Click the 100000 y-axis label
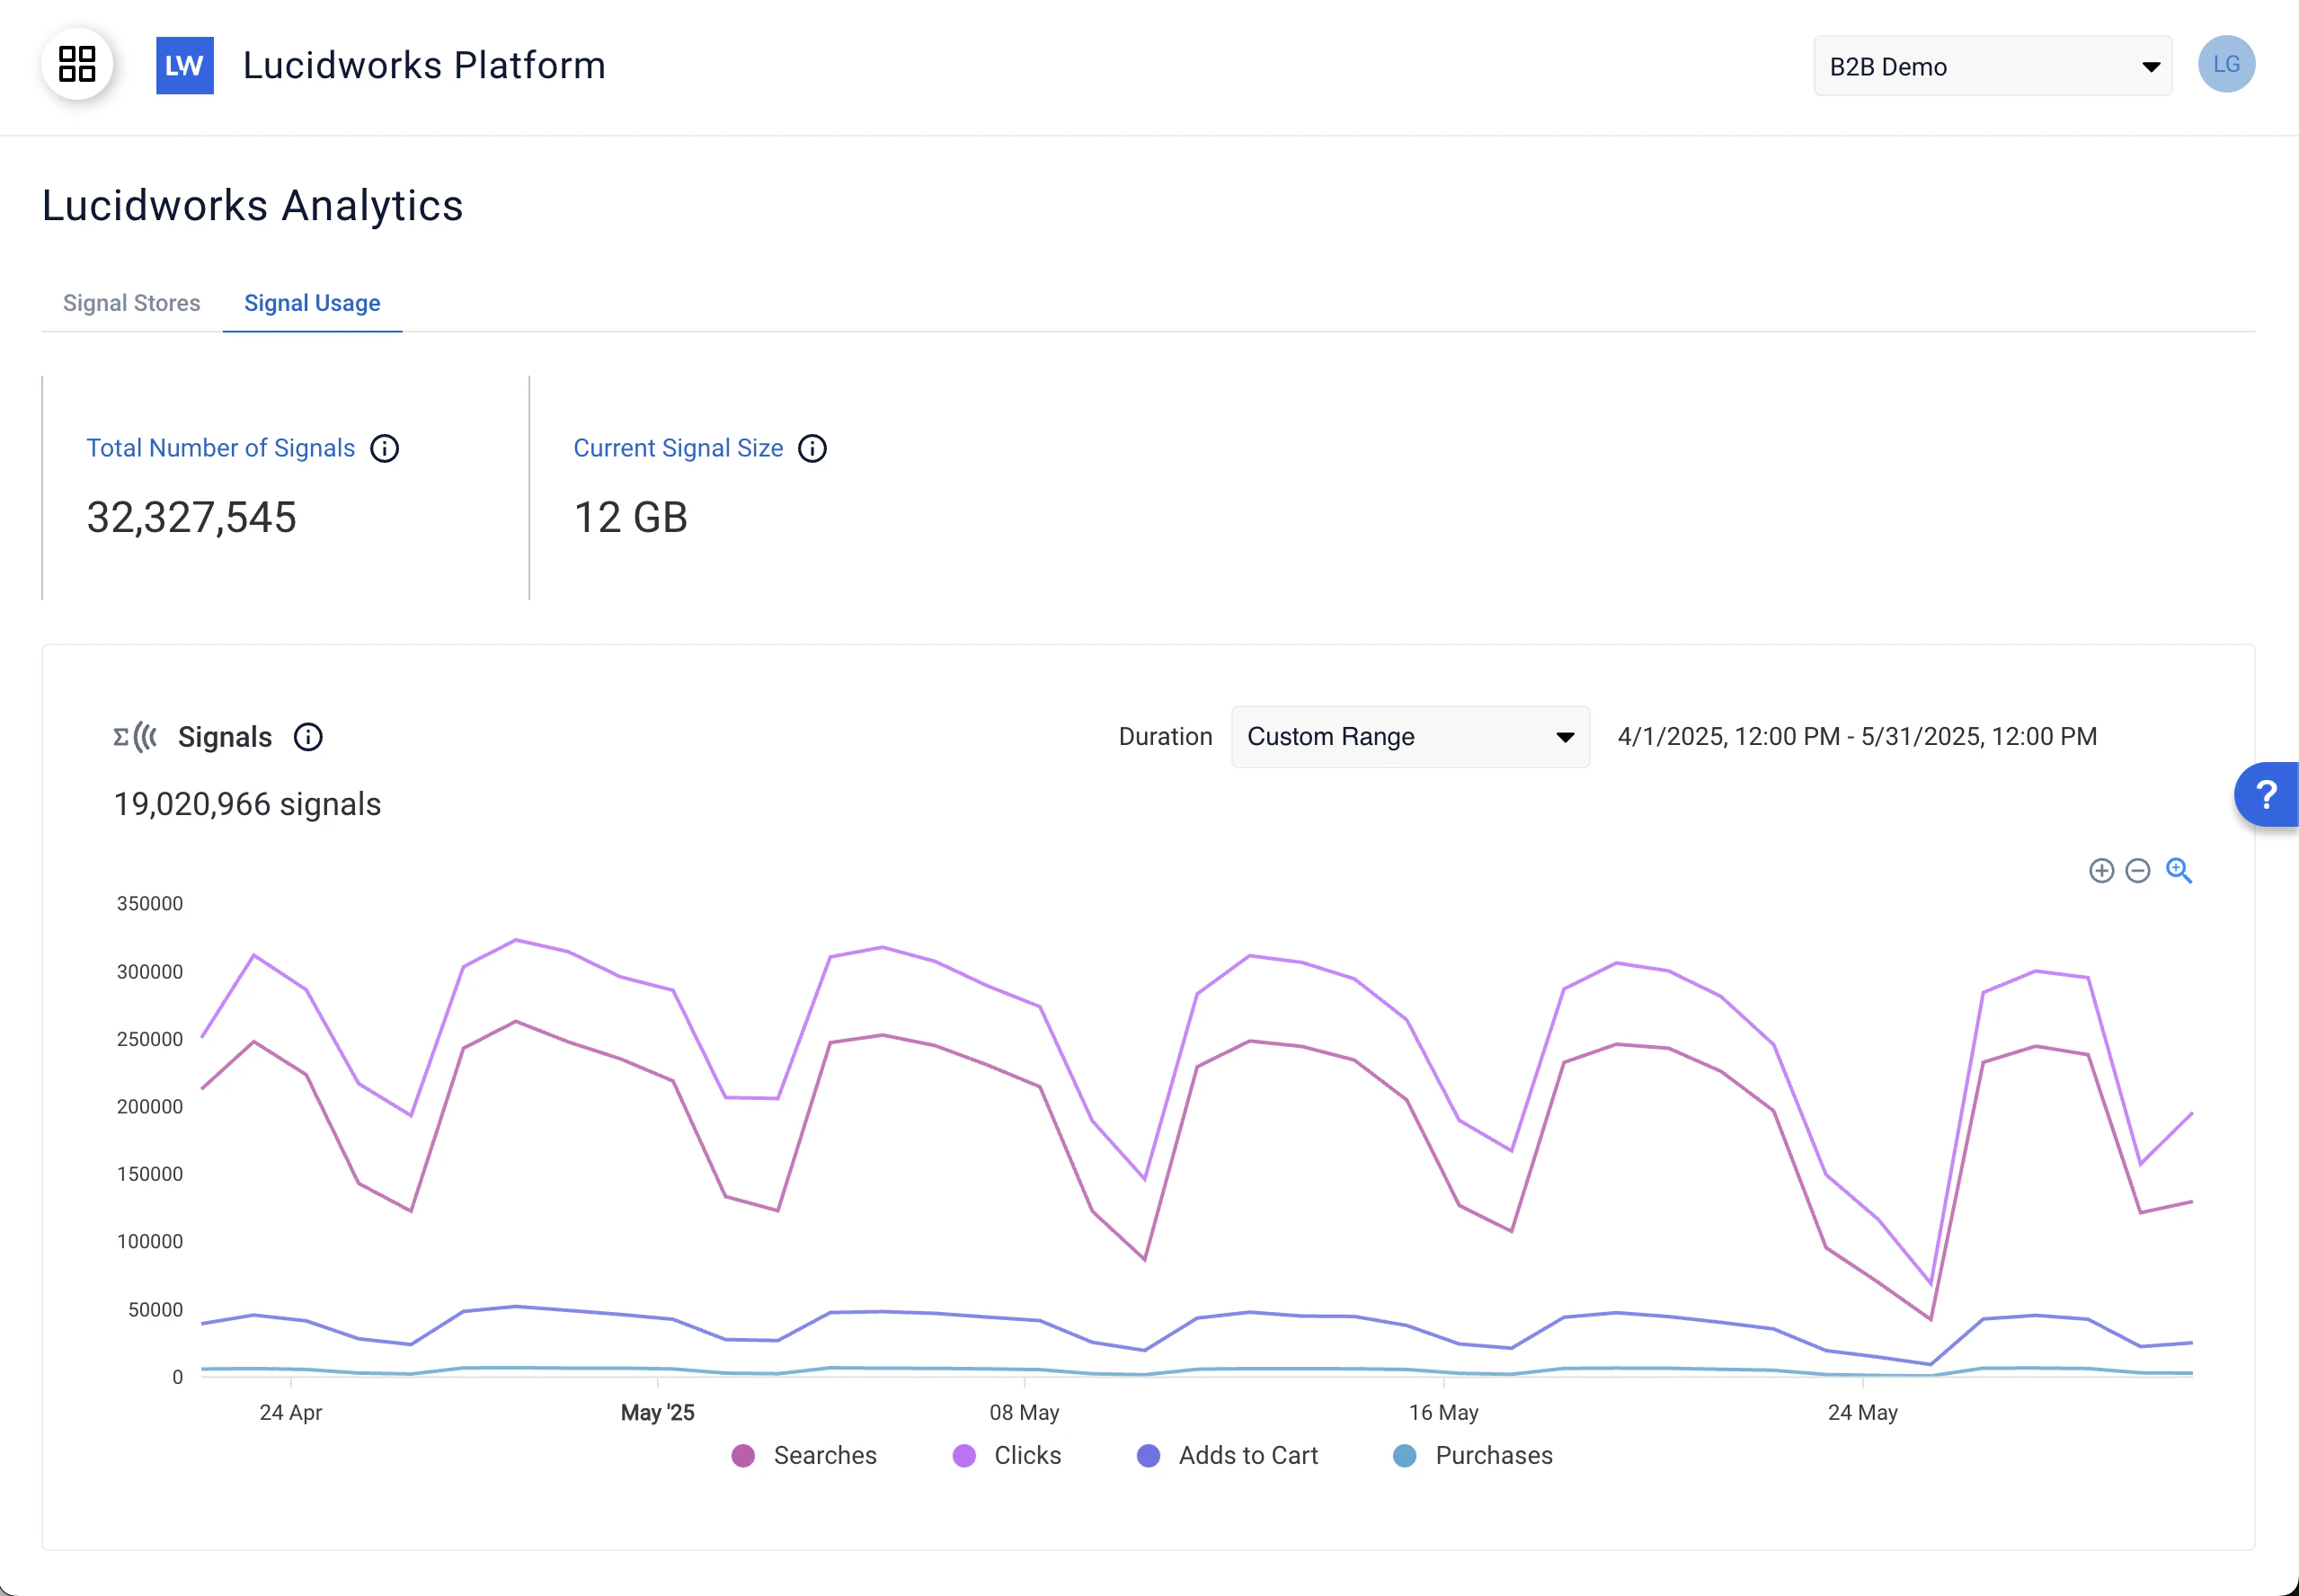 pos(150,1242)
